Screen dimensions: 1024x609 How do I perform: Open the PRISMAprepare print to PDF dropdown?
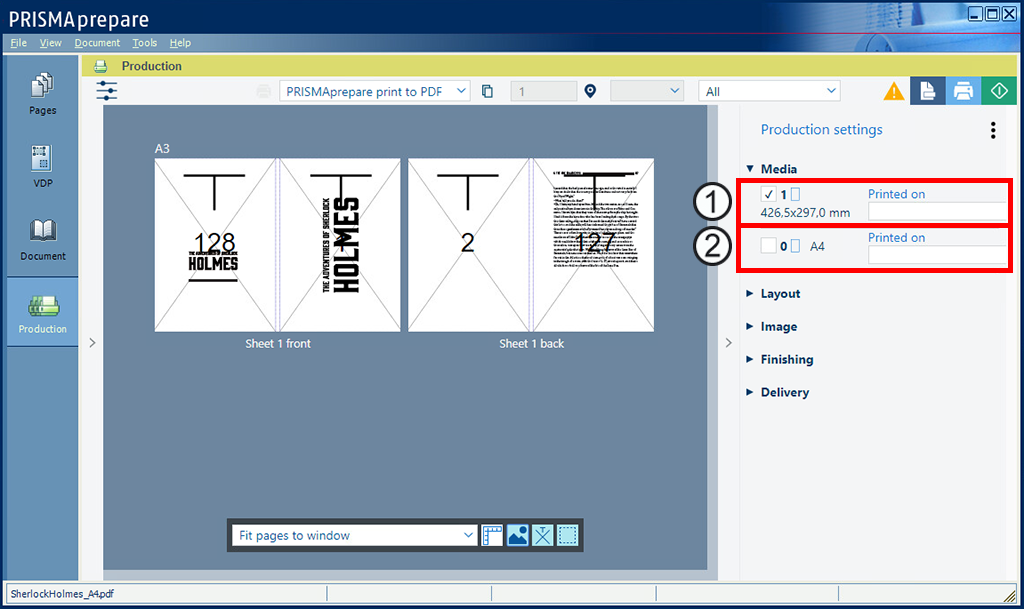pos(375,91)
